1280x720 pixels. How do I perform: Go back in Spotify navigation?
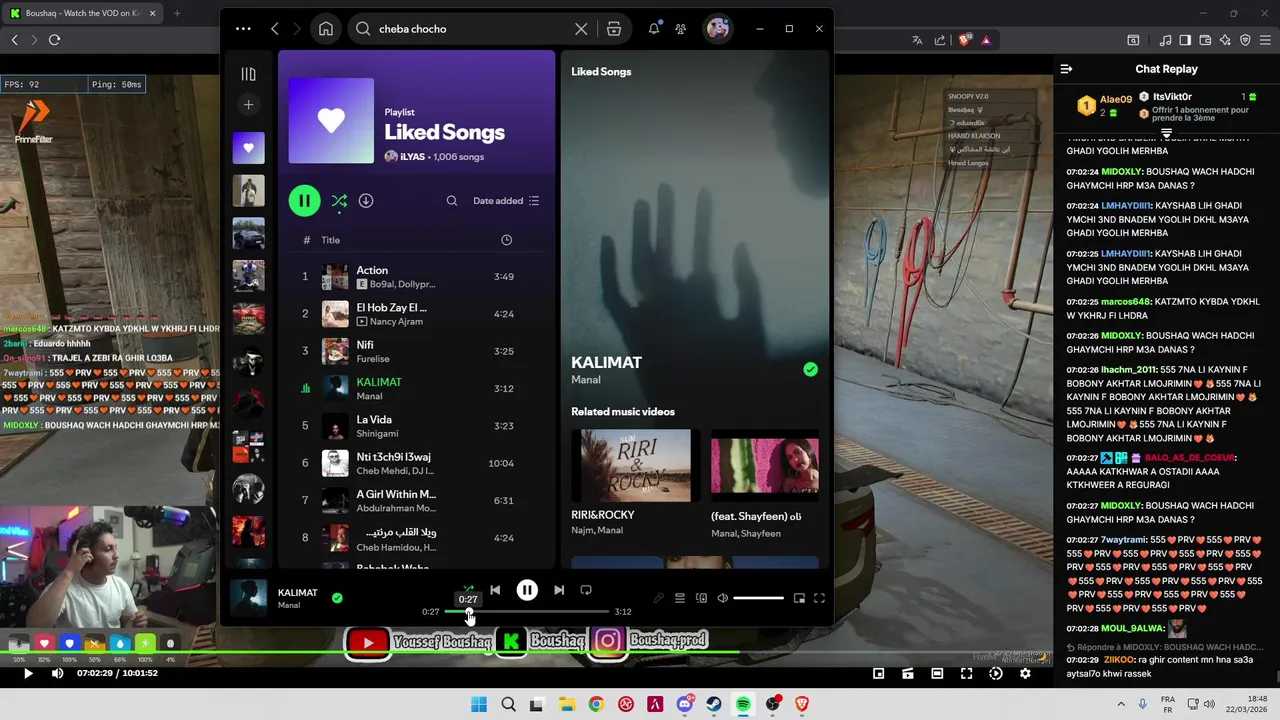tap(275, 29)
